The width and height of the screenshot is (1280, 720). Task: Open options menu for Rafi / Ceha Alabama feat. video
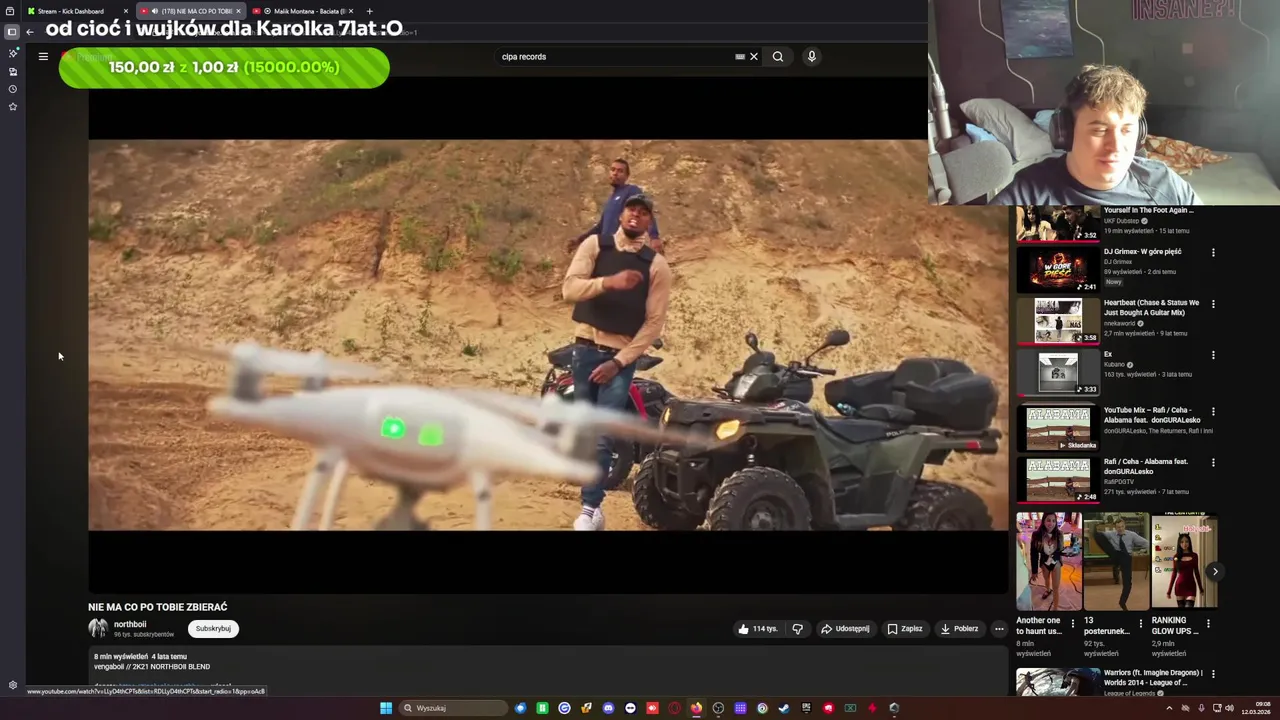tap(1213, 462)
